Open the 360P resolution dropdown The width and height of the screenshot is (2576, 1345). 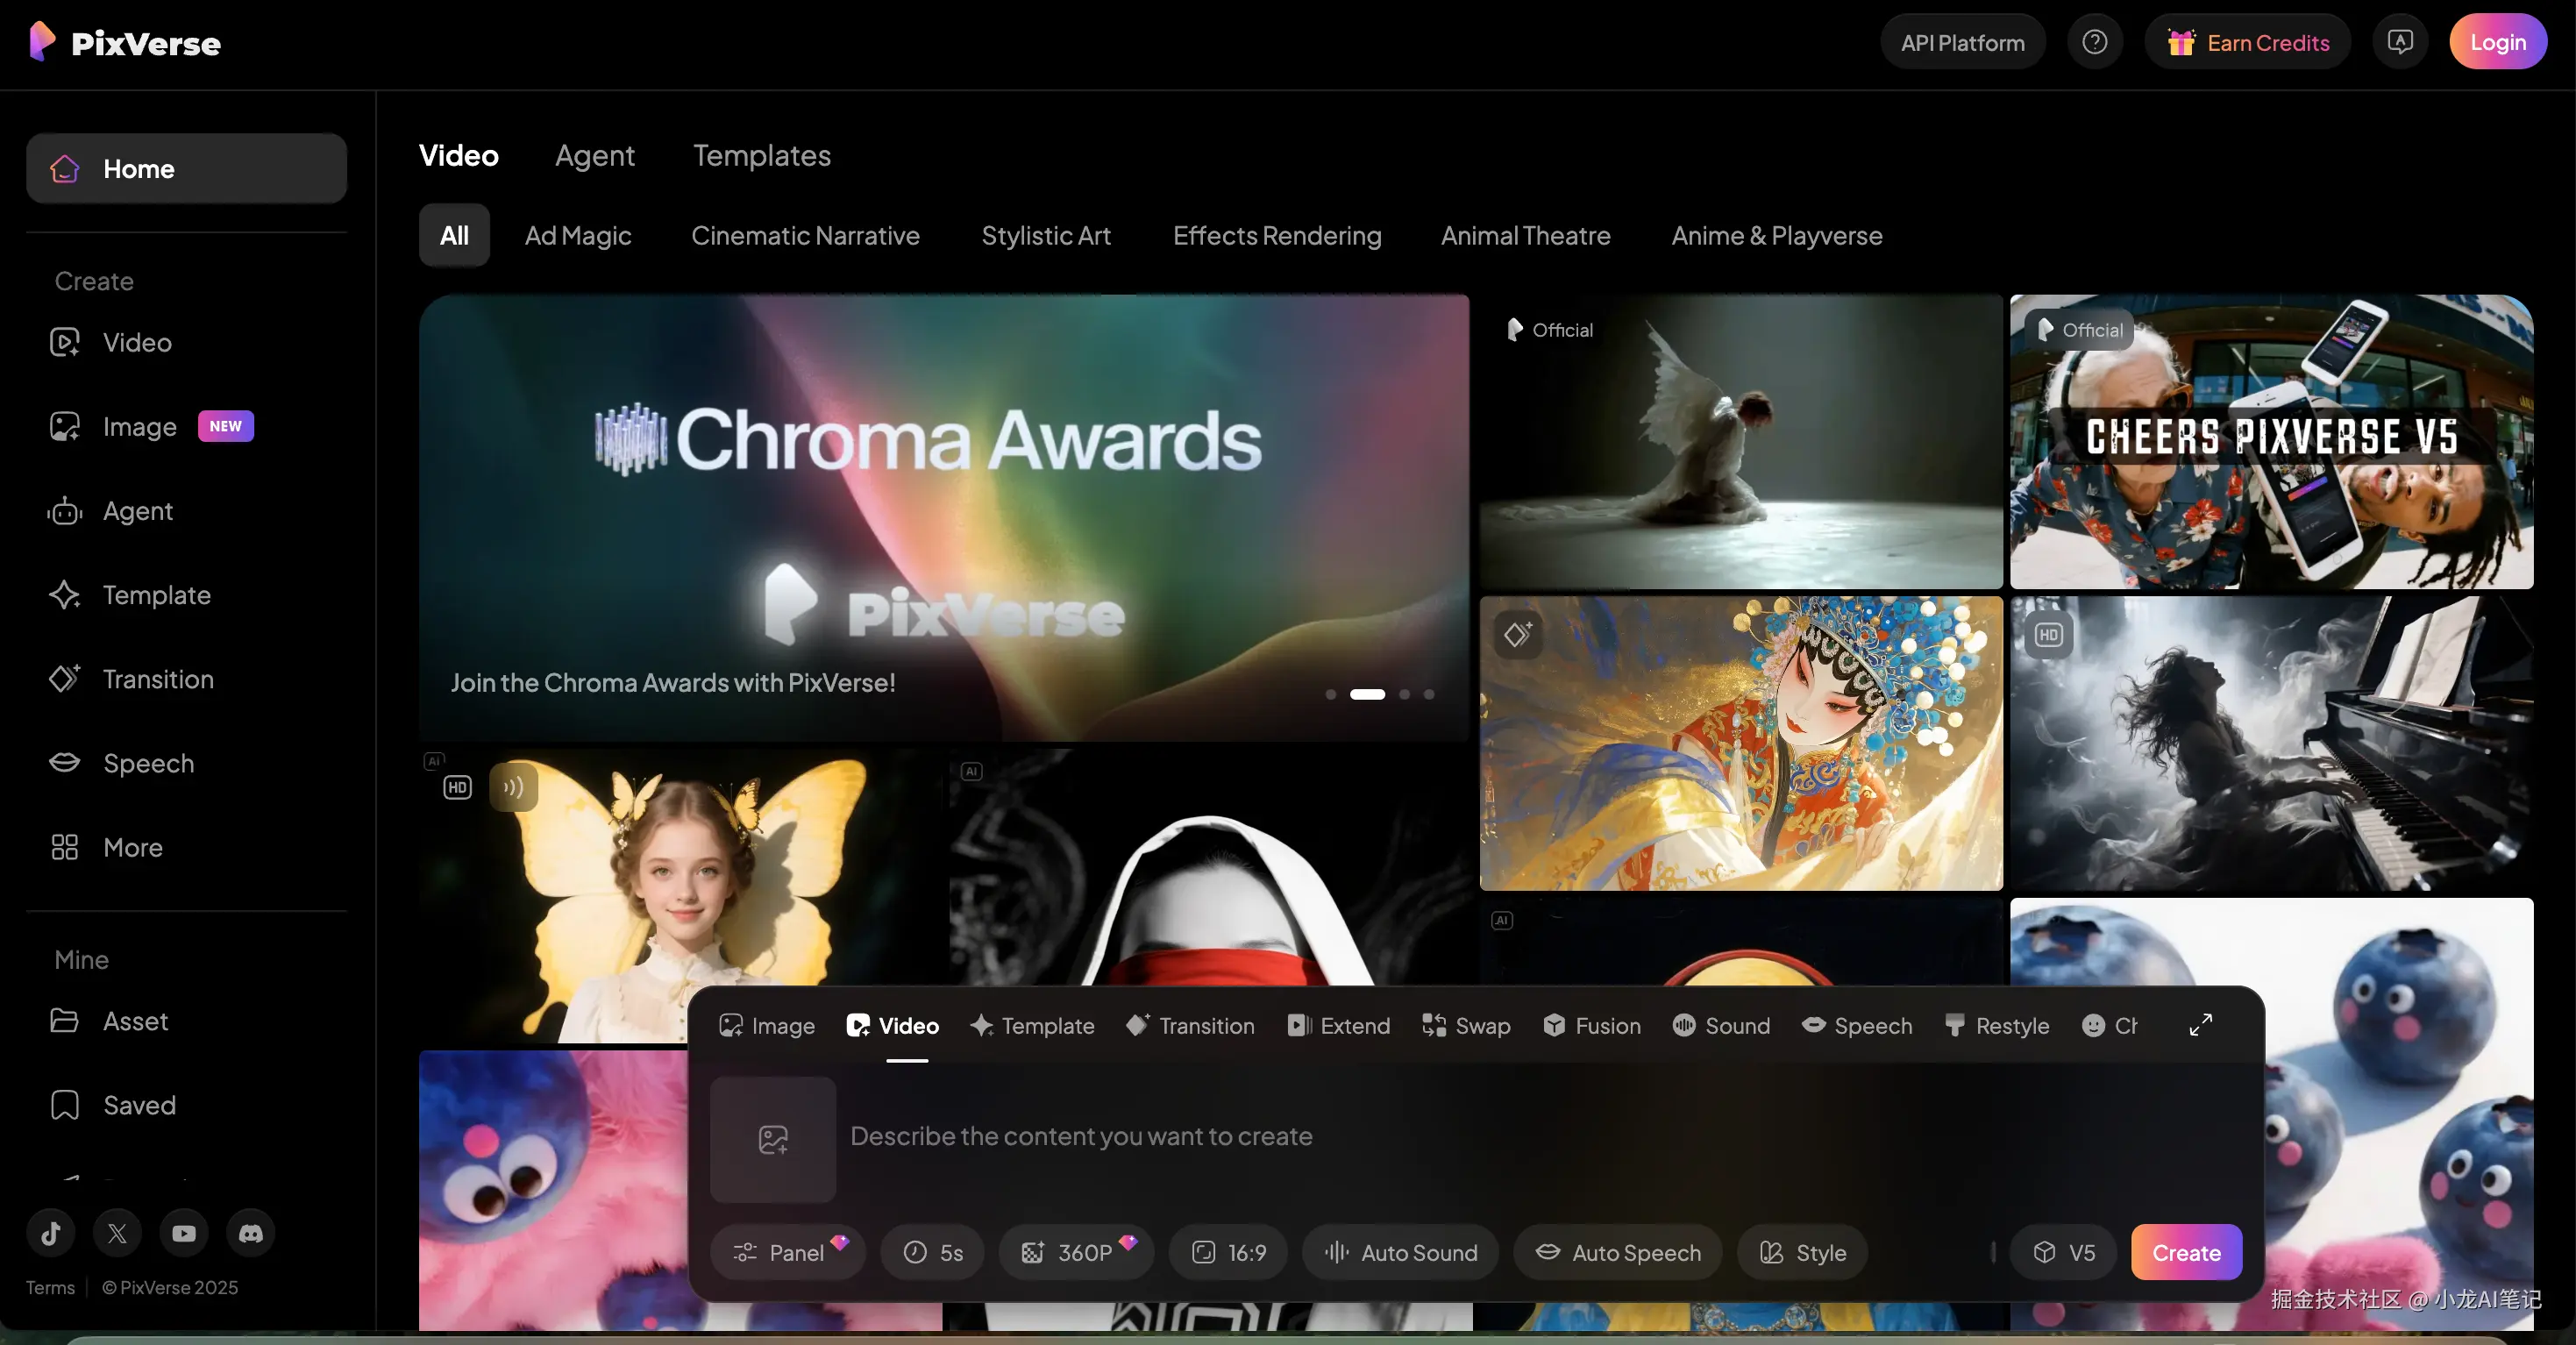(x=1075, y=1252)
